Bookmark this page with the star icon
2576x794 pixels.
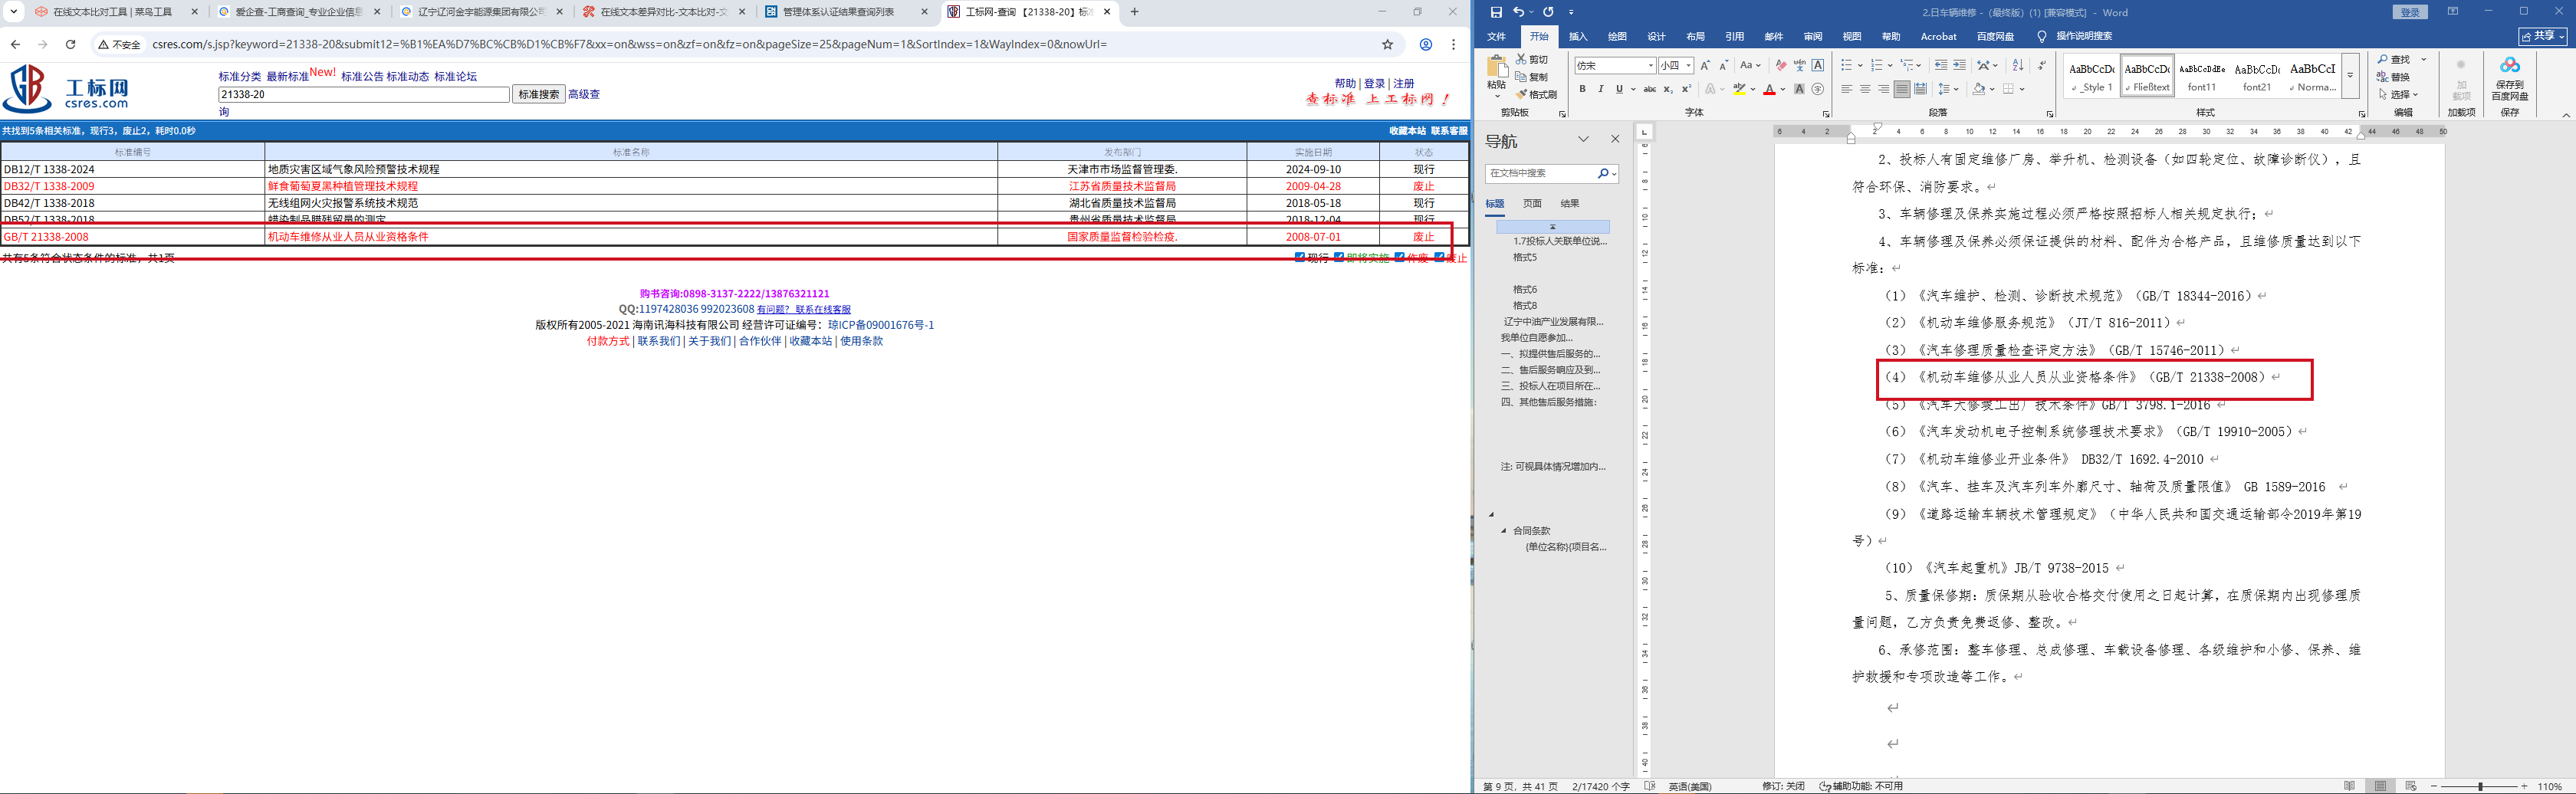pos(1388,44)
